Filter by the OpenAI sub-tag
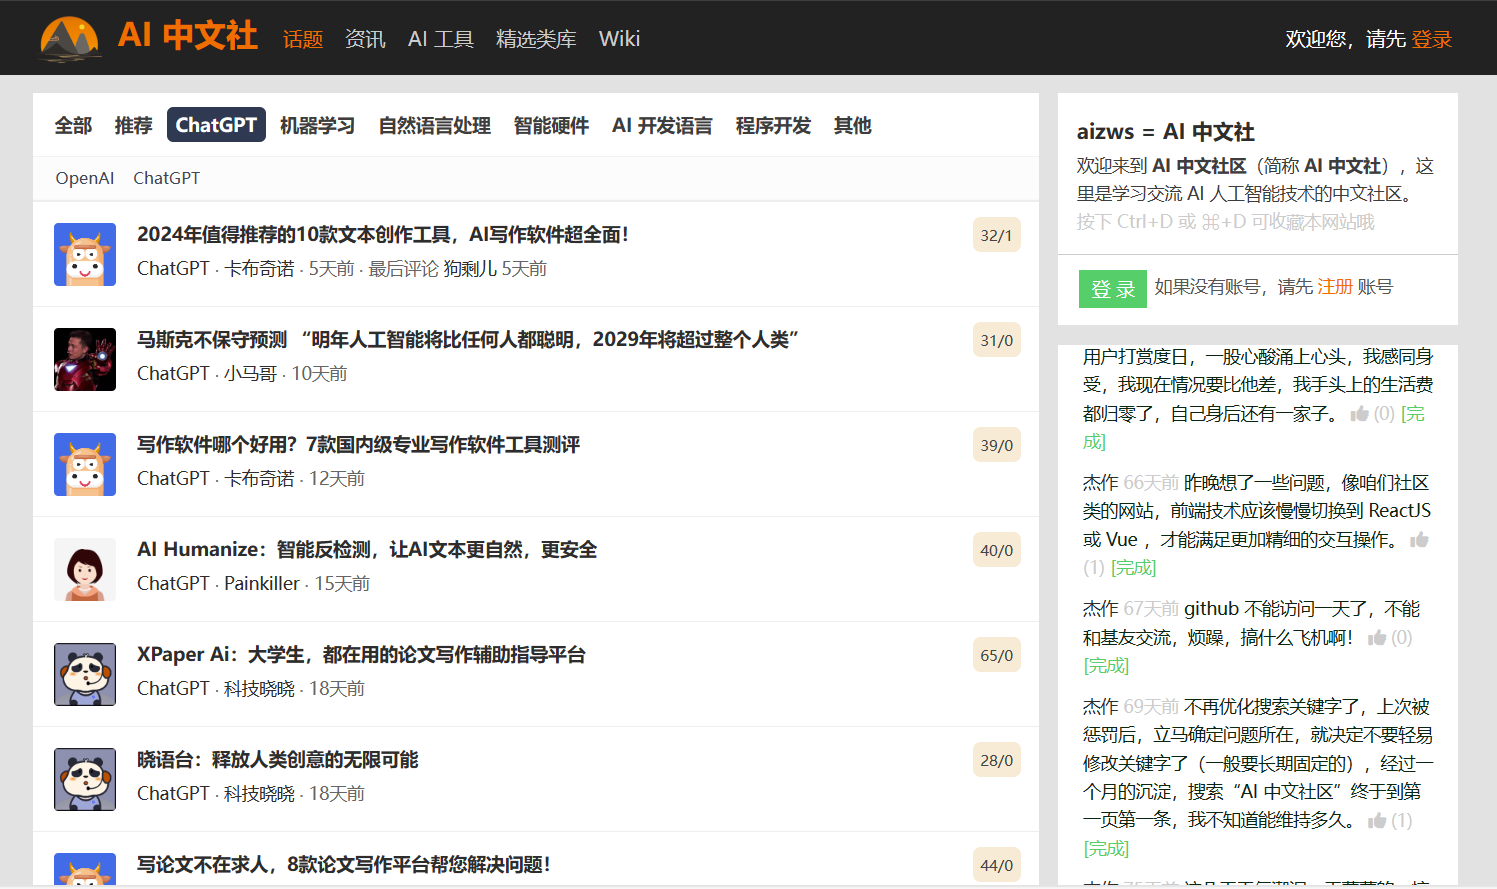Image resolution: width=1497 pixels, height=889 pixels. tap(85, 178)
